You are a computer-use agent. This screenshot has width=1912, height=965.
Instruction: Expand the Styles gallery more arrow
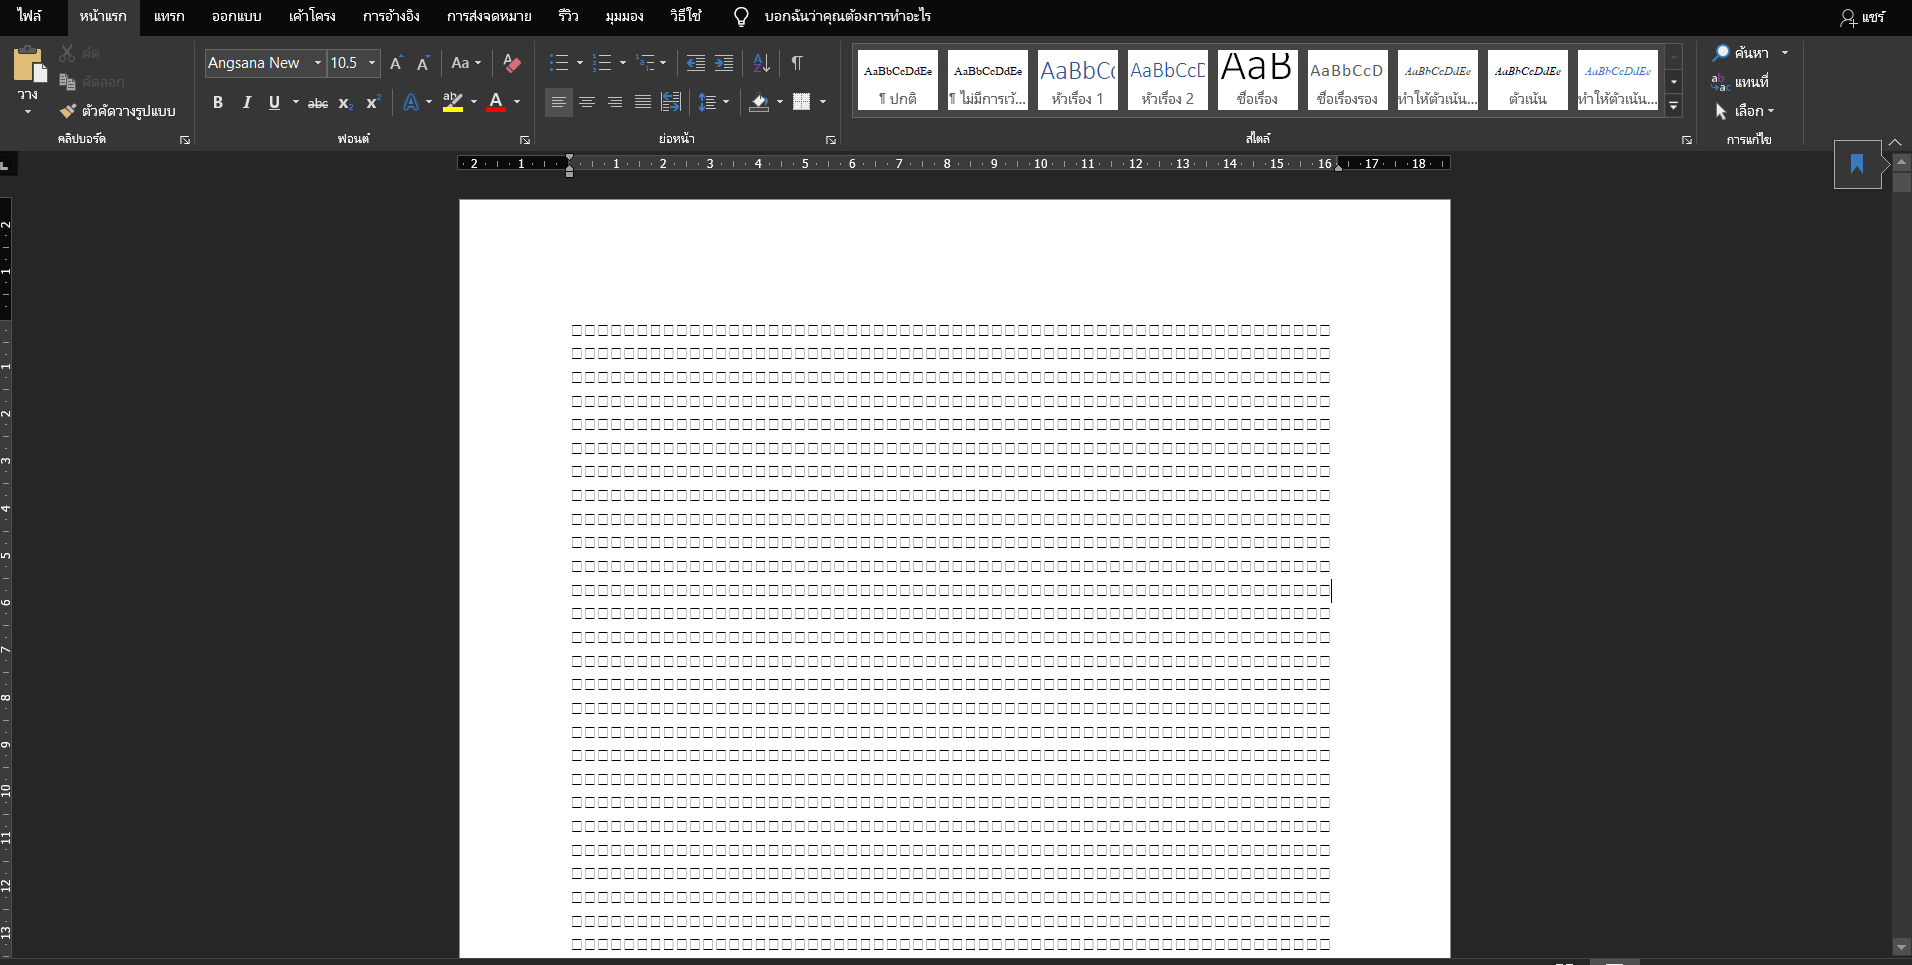tap(1674, 106)
